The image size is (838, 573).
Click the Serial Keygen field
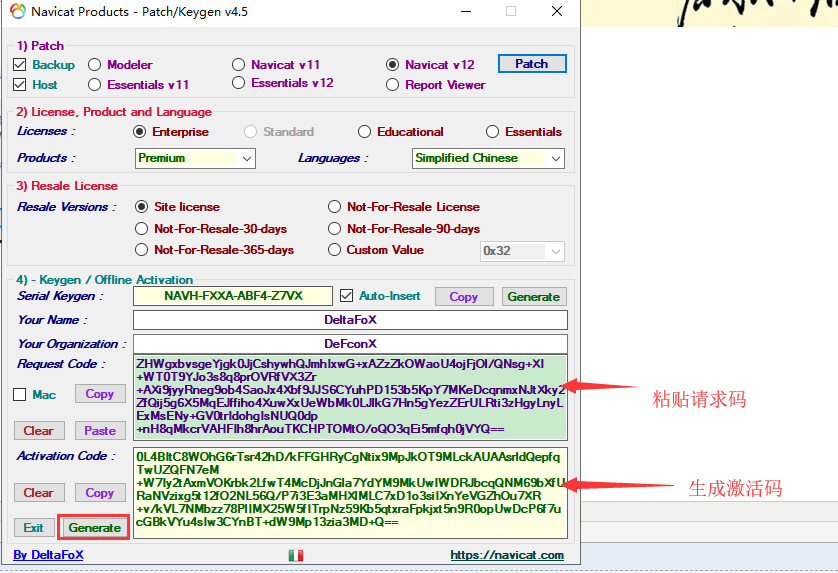click(233, 296)
